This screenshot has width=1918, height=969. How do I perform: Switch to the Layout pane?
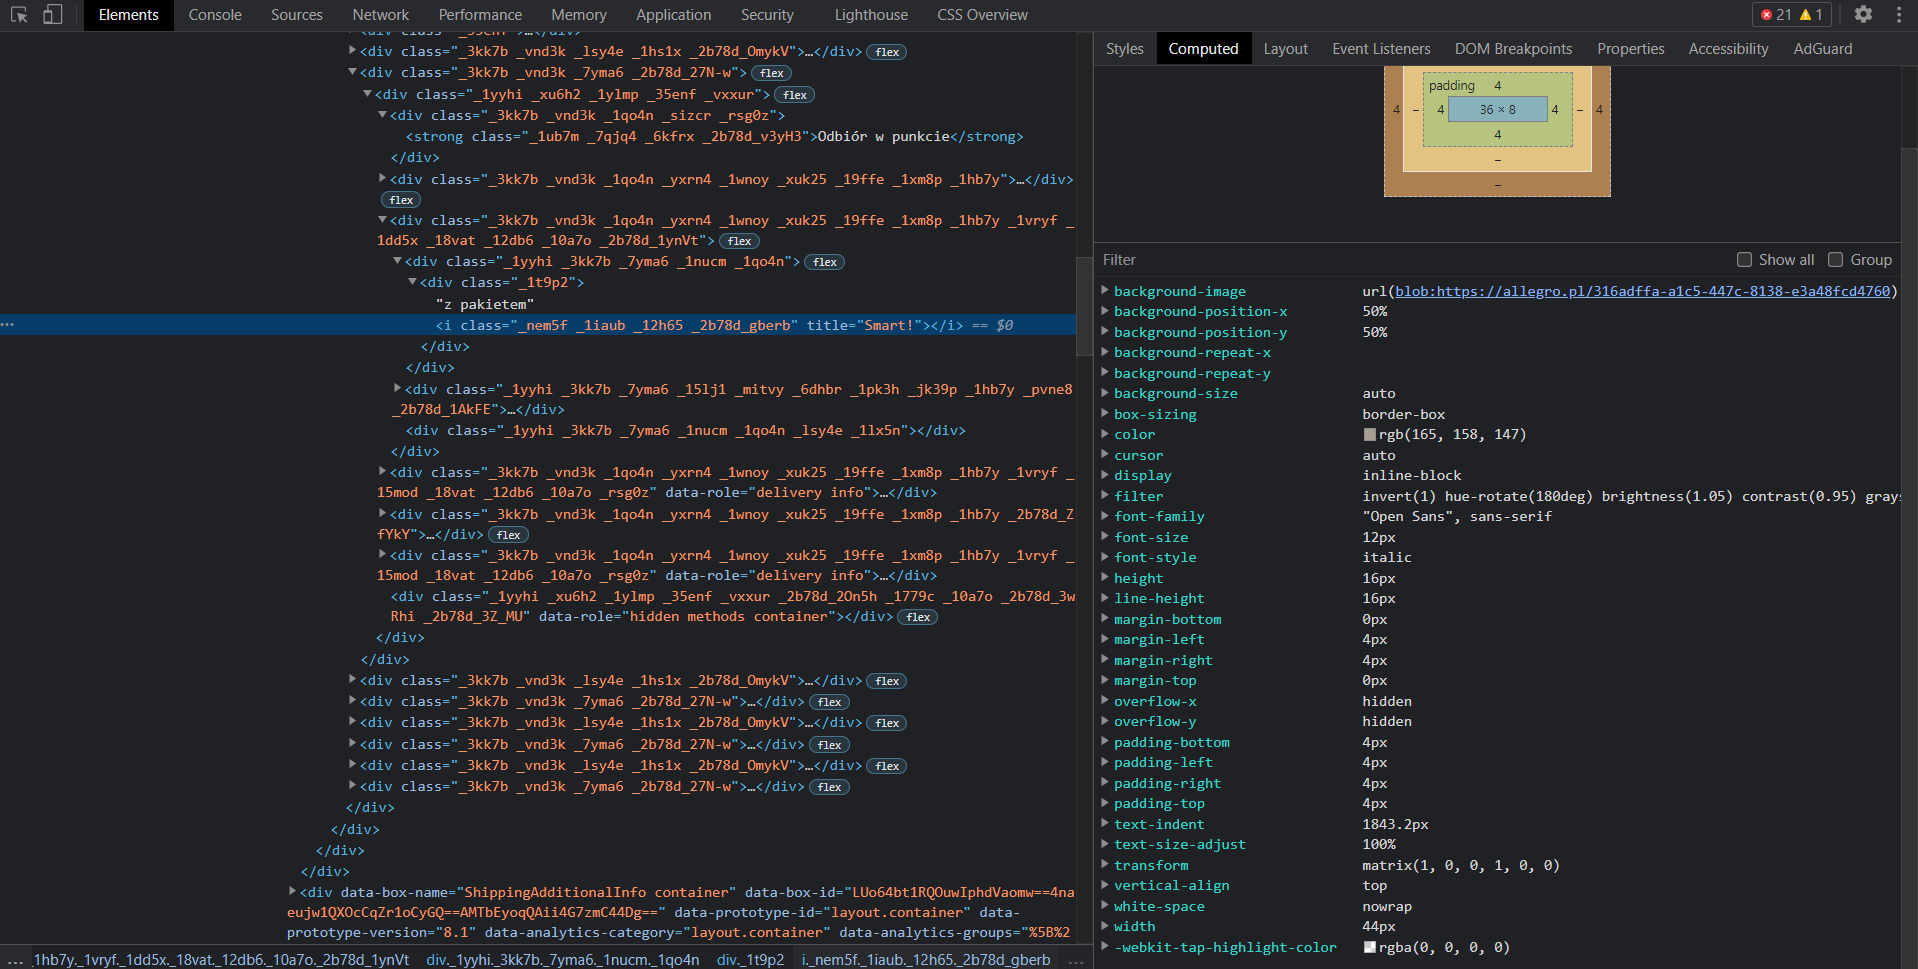1285,48
